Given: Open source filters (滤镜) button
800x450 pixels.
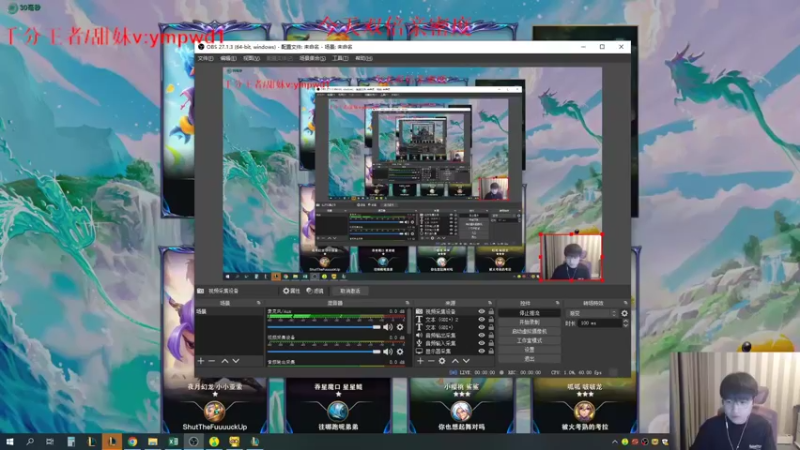Looking at the screenshot, I should 315,291.
